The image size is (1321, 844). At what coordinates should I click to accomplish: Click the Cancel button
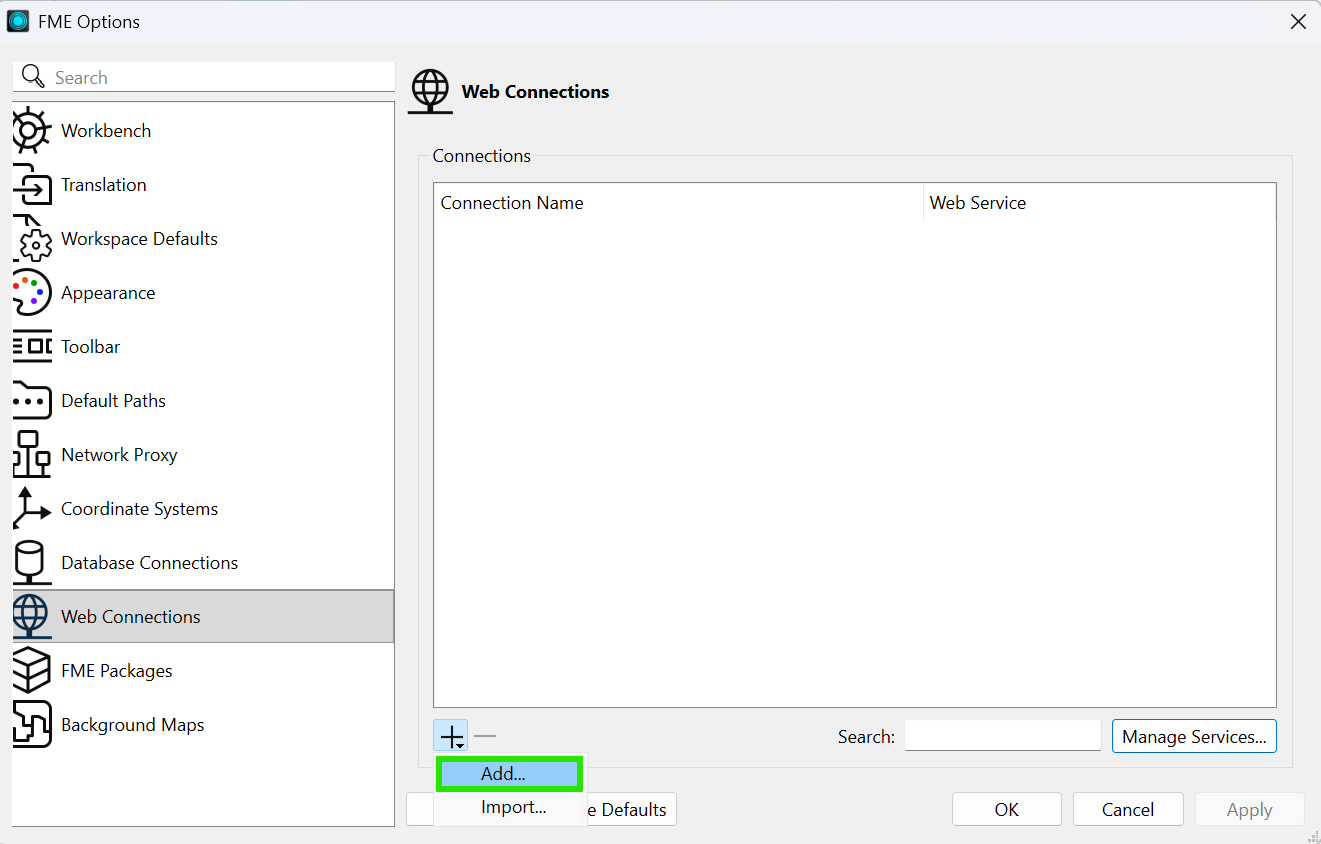pos(1128,810)
